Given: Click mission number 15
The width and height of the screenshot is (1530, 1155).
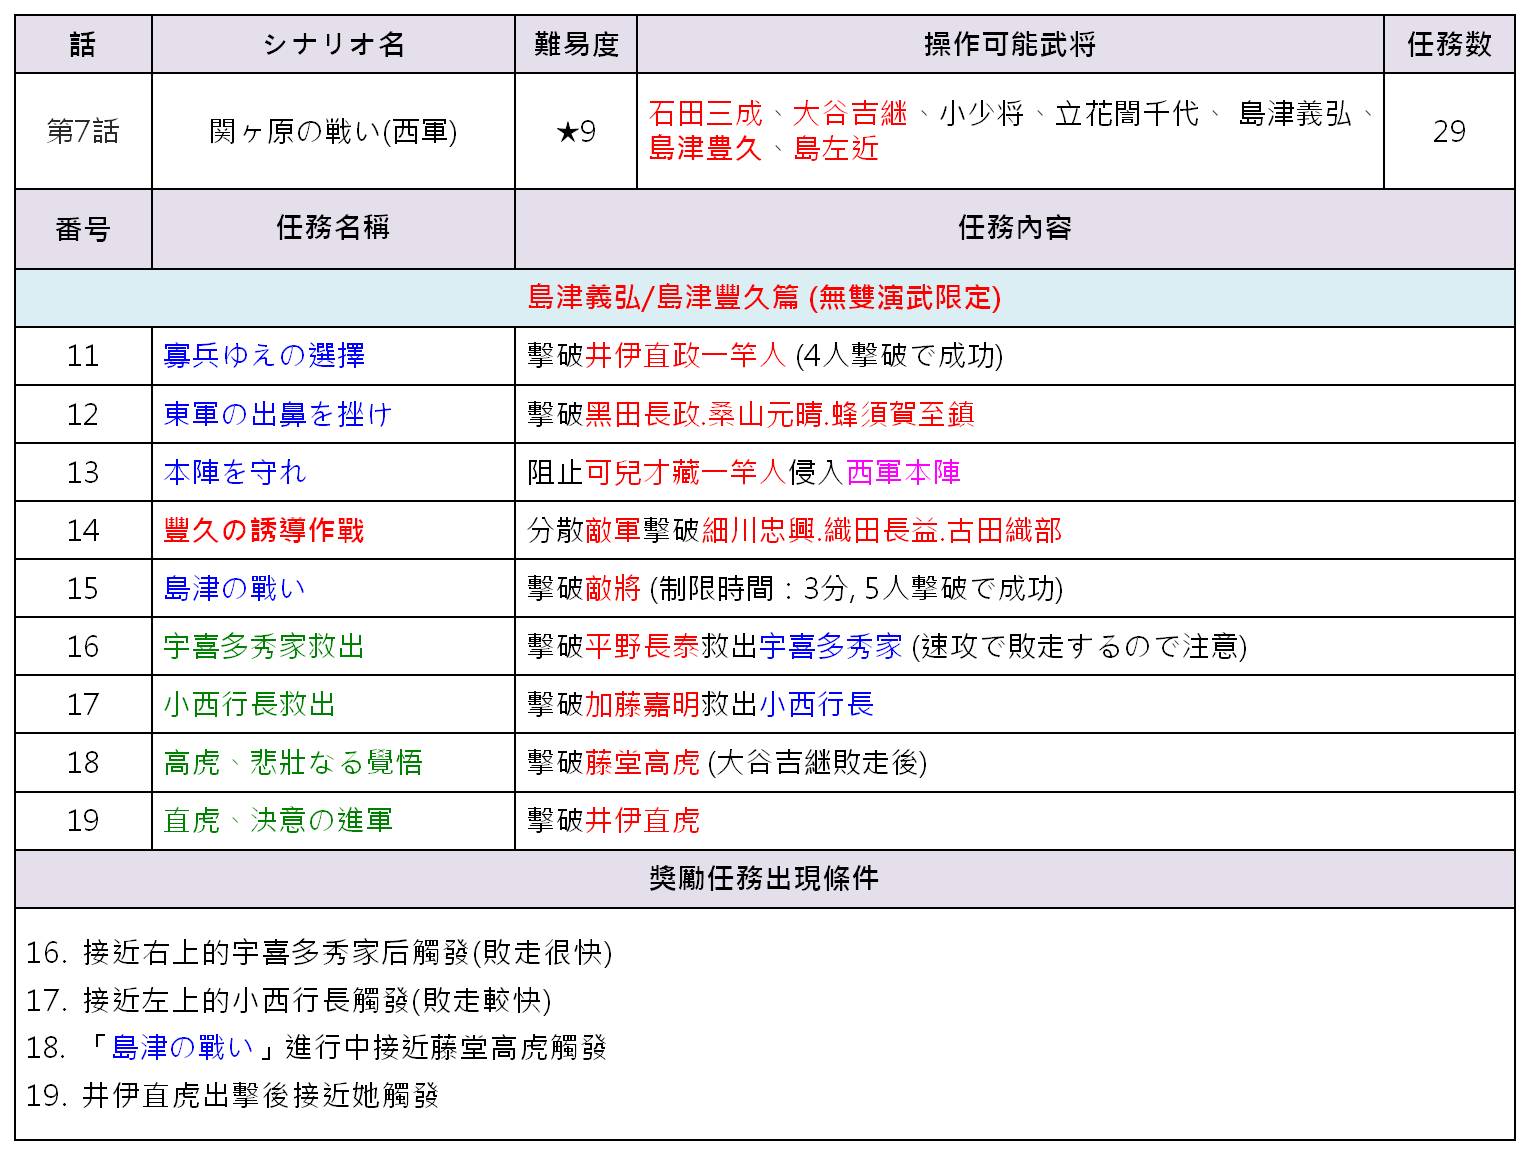Looking at the screenshot, I should (x=83, y=588).
